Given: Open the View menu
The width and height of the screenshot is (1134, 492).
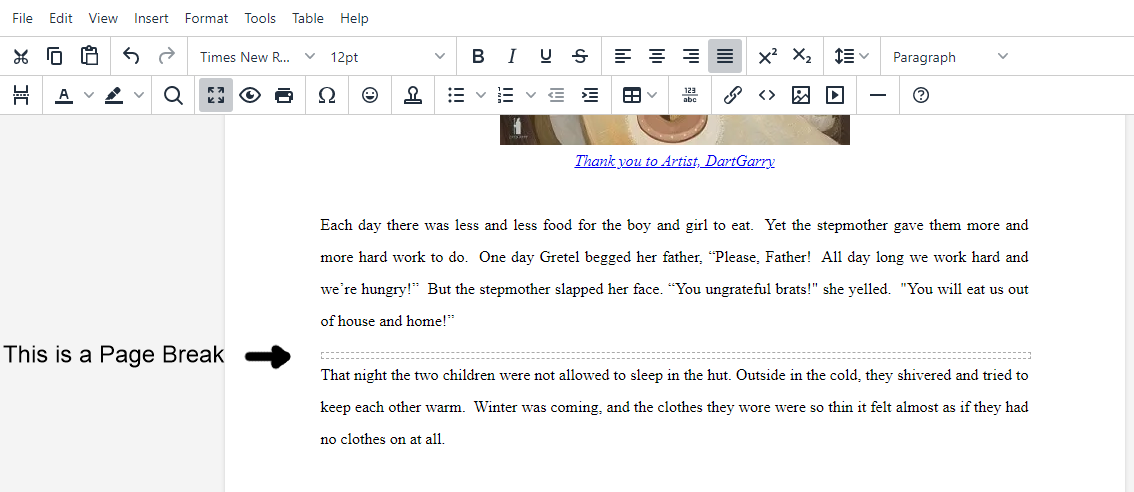Looking at the screenshot, I should tap(103, 18).
